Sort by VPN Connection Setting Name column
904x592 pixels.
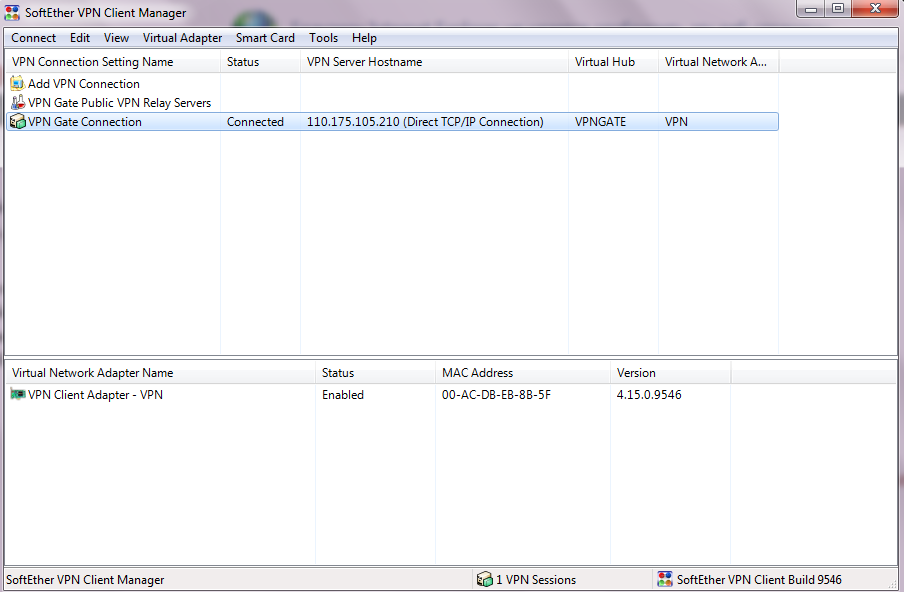(113, 62)
